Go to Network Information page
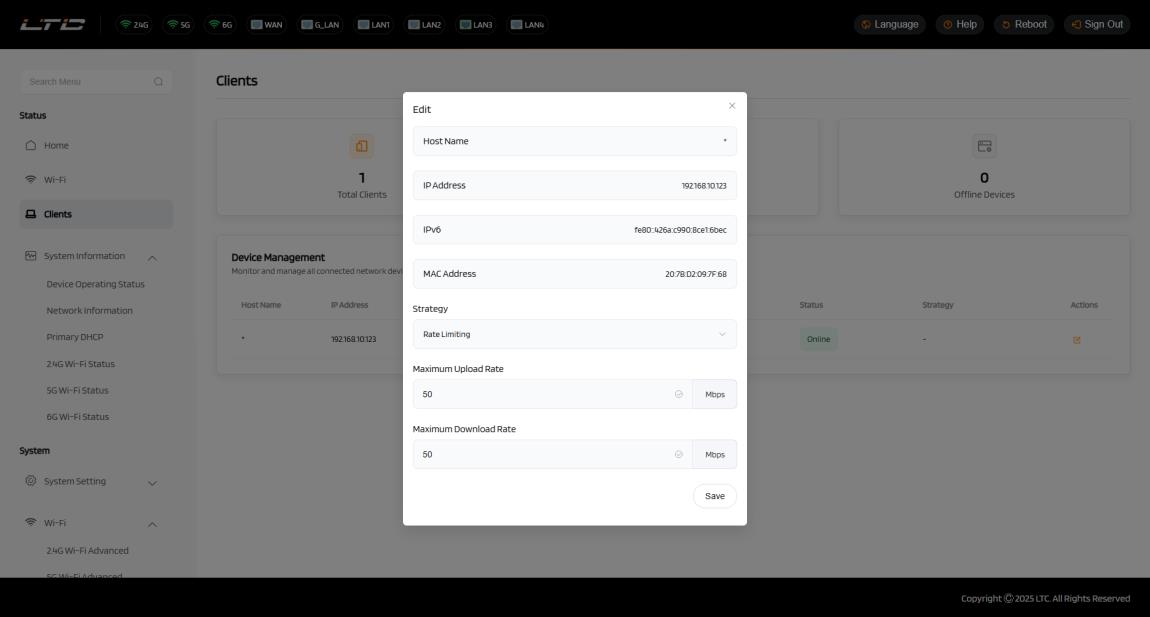The height and width of the screenshot is (617, 1150). [89, 311]
